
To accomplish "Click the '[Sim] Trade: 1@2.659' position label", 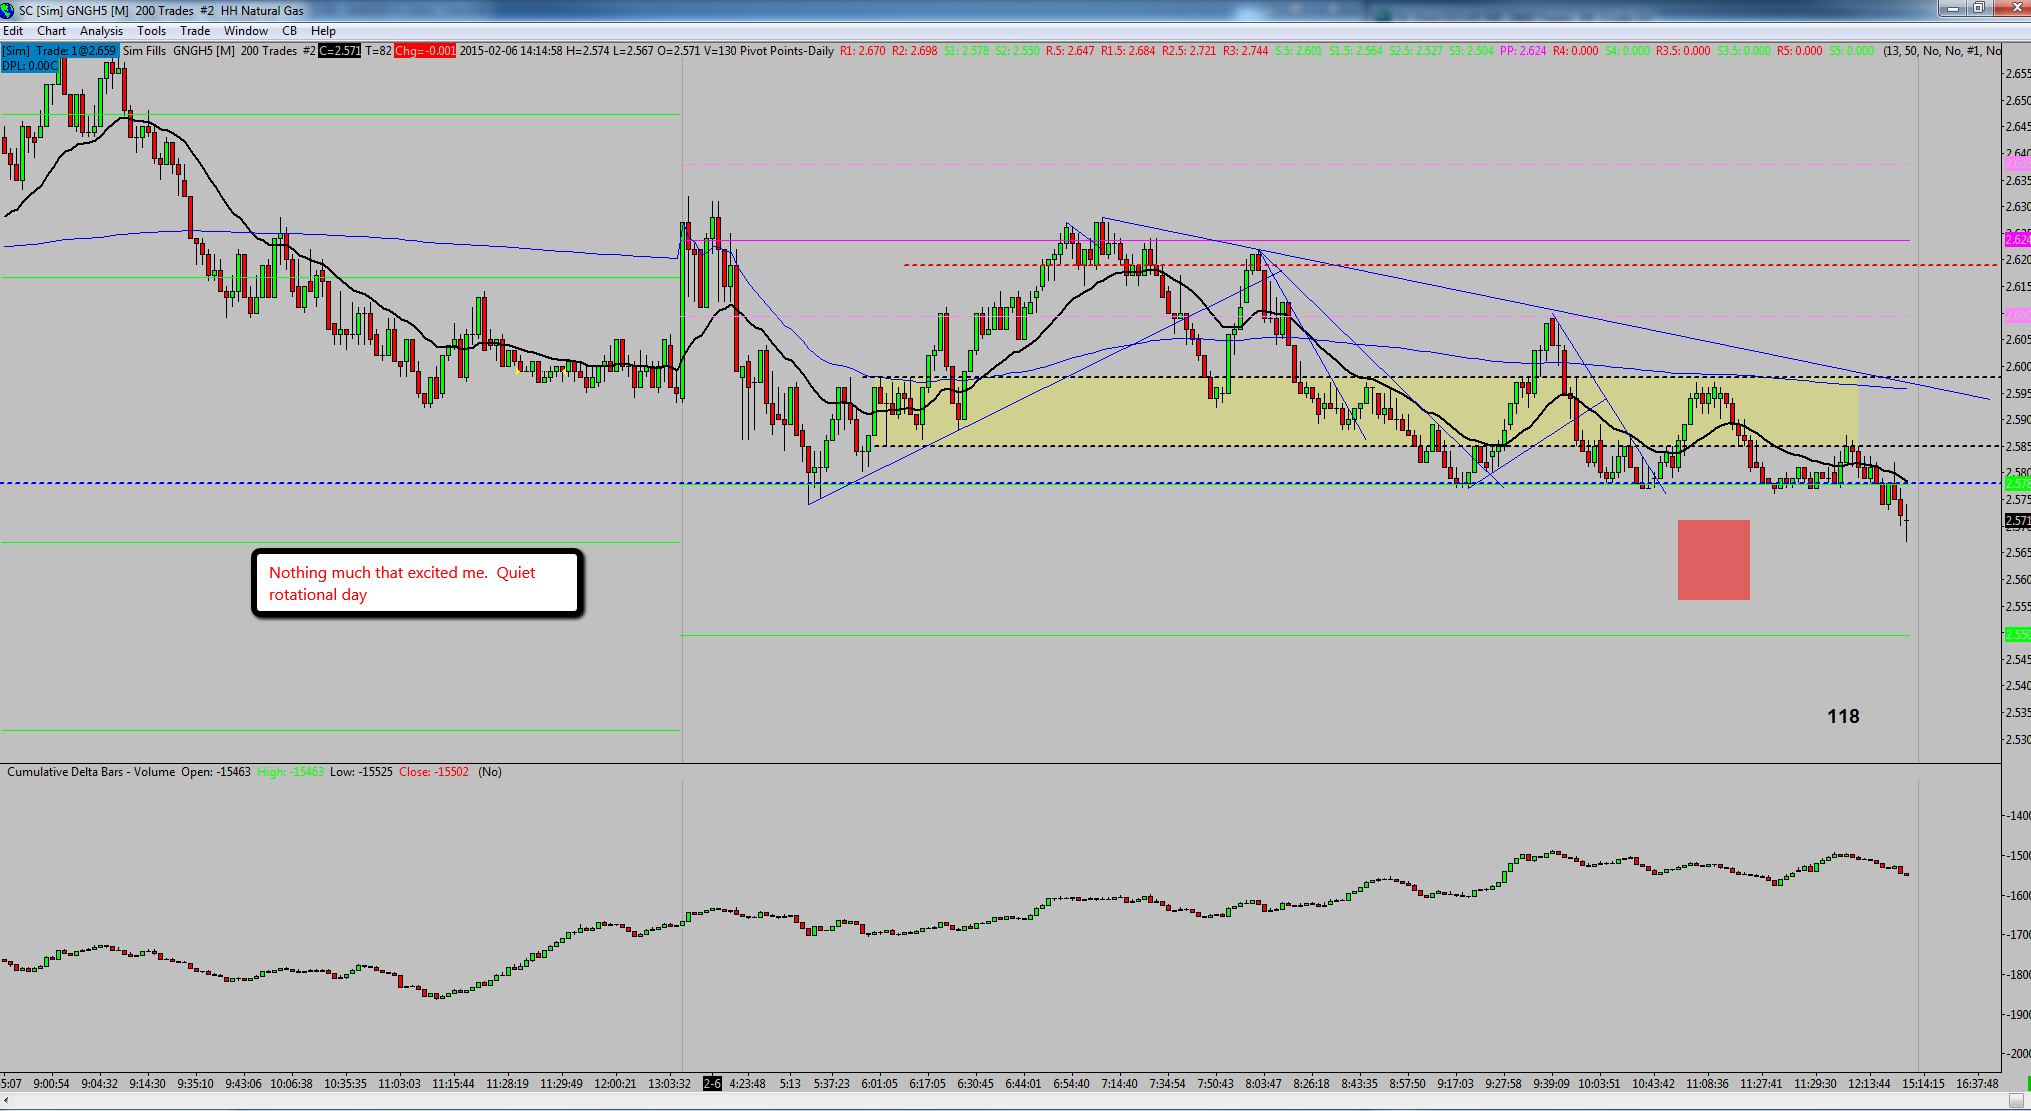I will 60,51.
